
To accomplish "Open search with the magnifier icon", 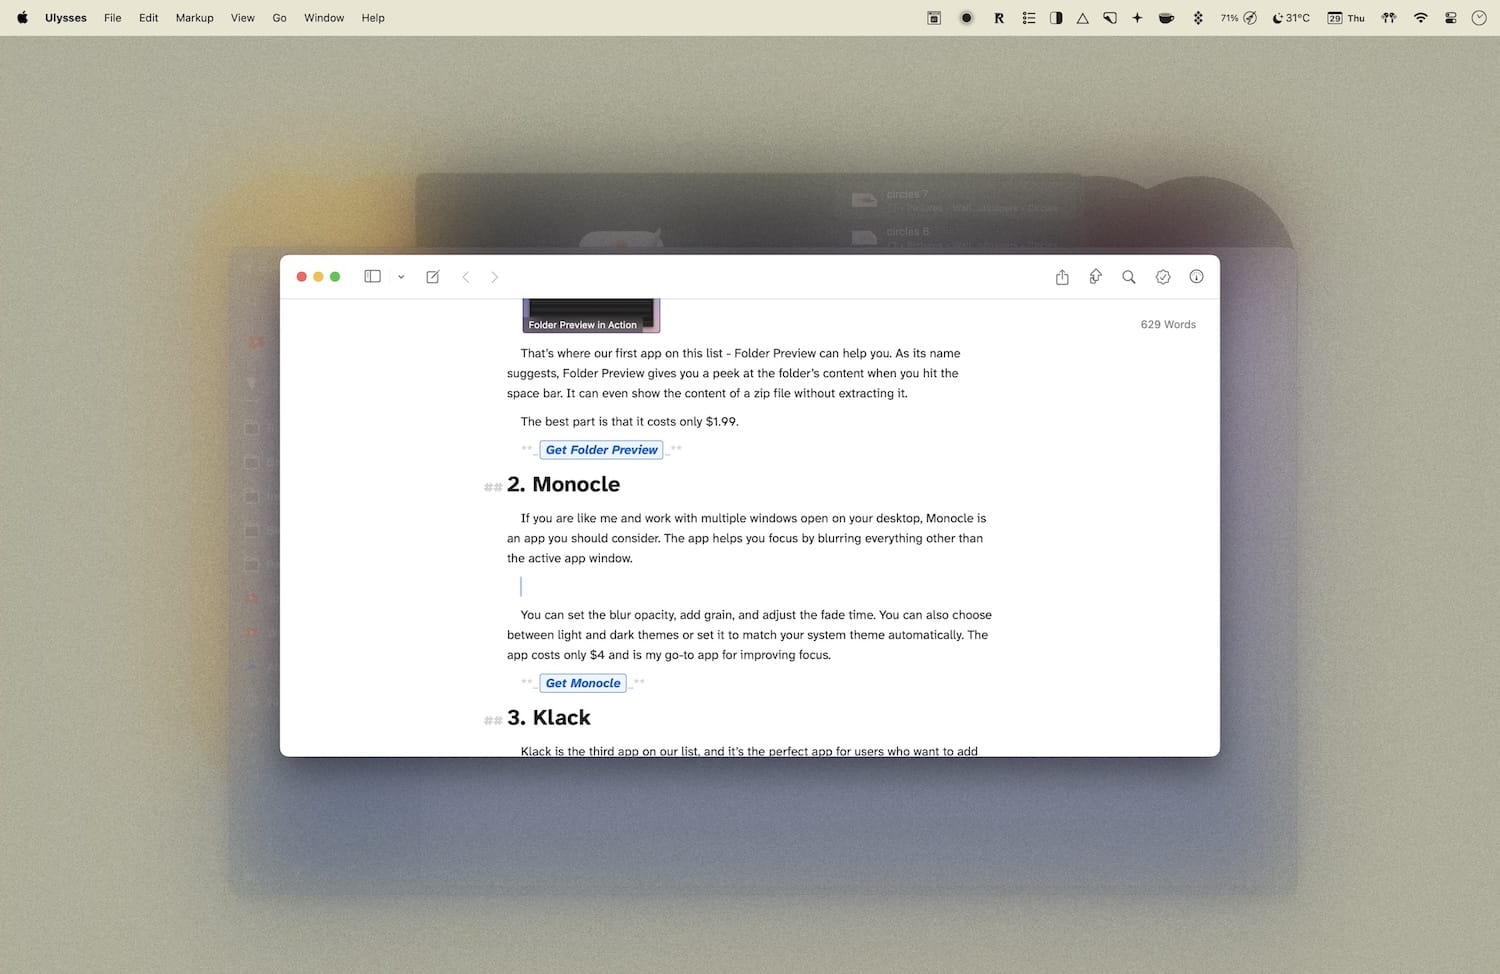I will (1129, 277).
